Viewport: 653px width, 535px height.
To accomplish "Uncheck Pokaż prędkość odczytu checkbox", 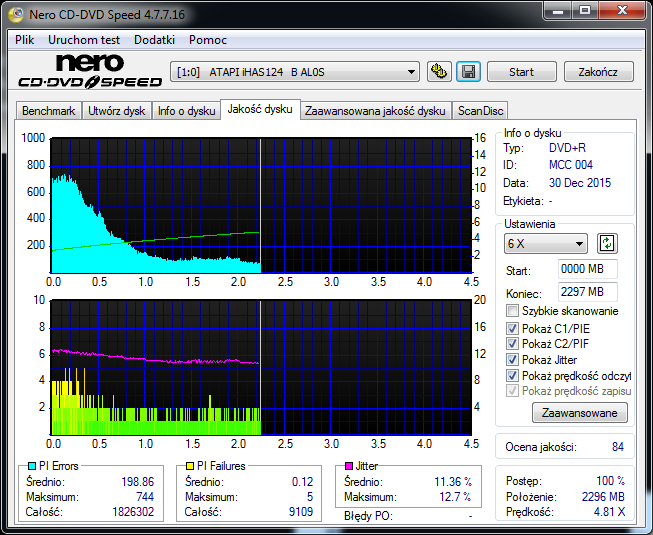I will click(x=512, y=376).
